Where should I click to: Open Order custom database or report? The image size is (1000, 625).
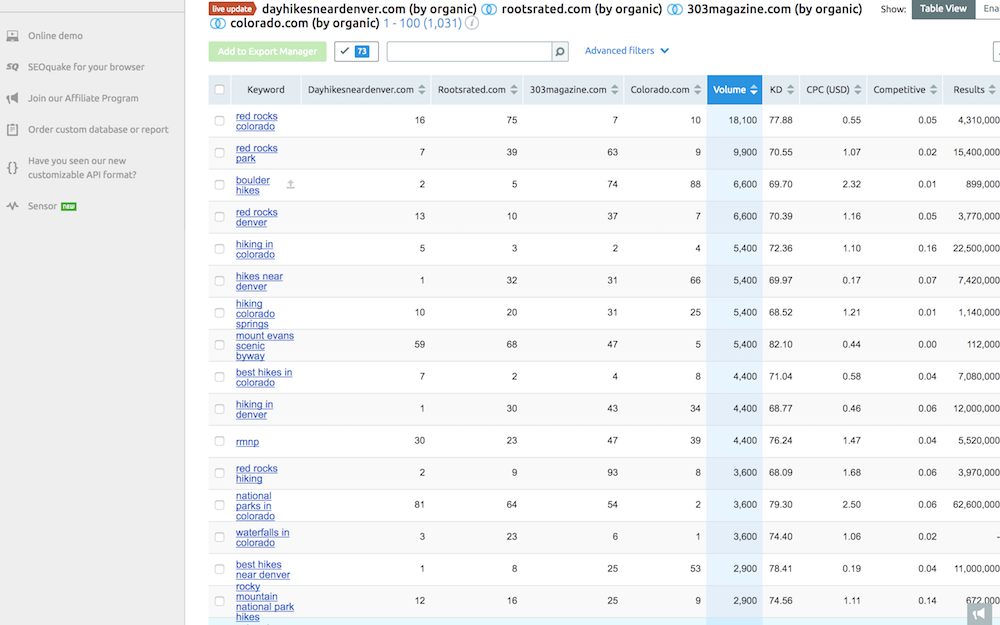pos(98,129)
